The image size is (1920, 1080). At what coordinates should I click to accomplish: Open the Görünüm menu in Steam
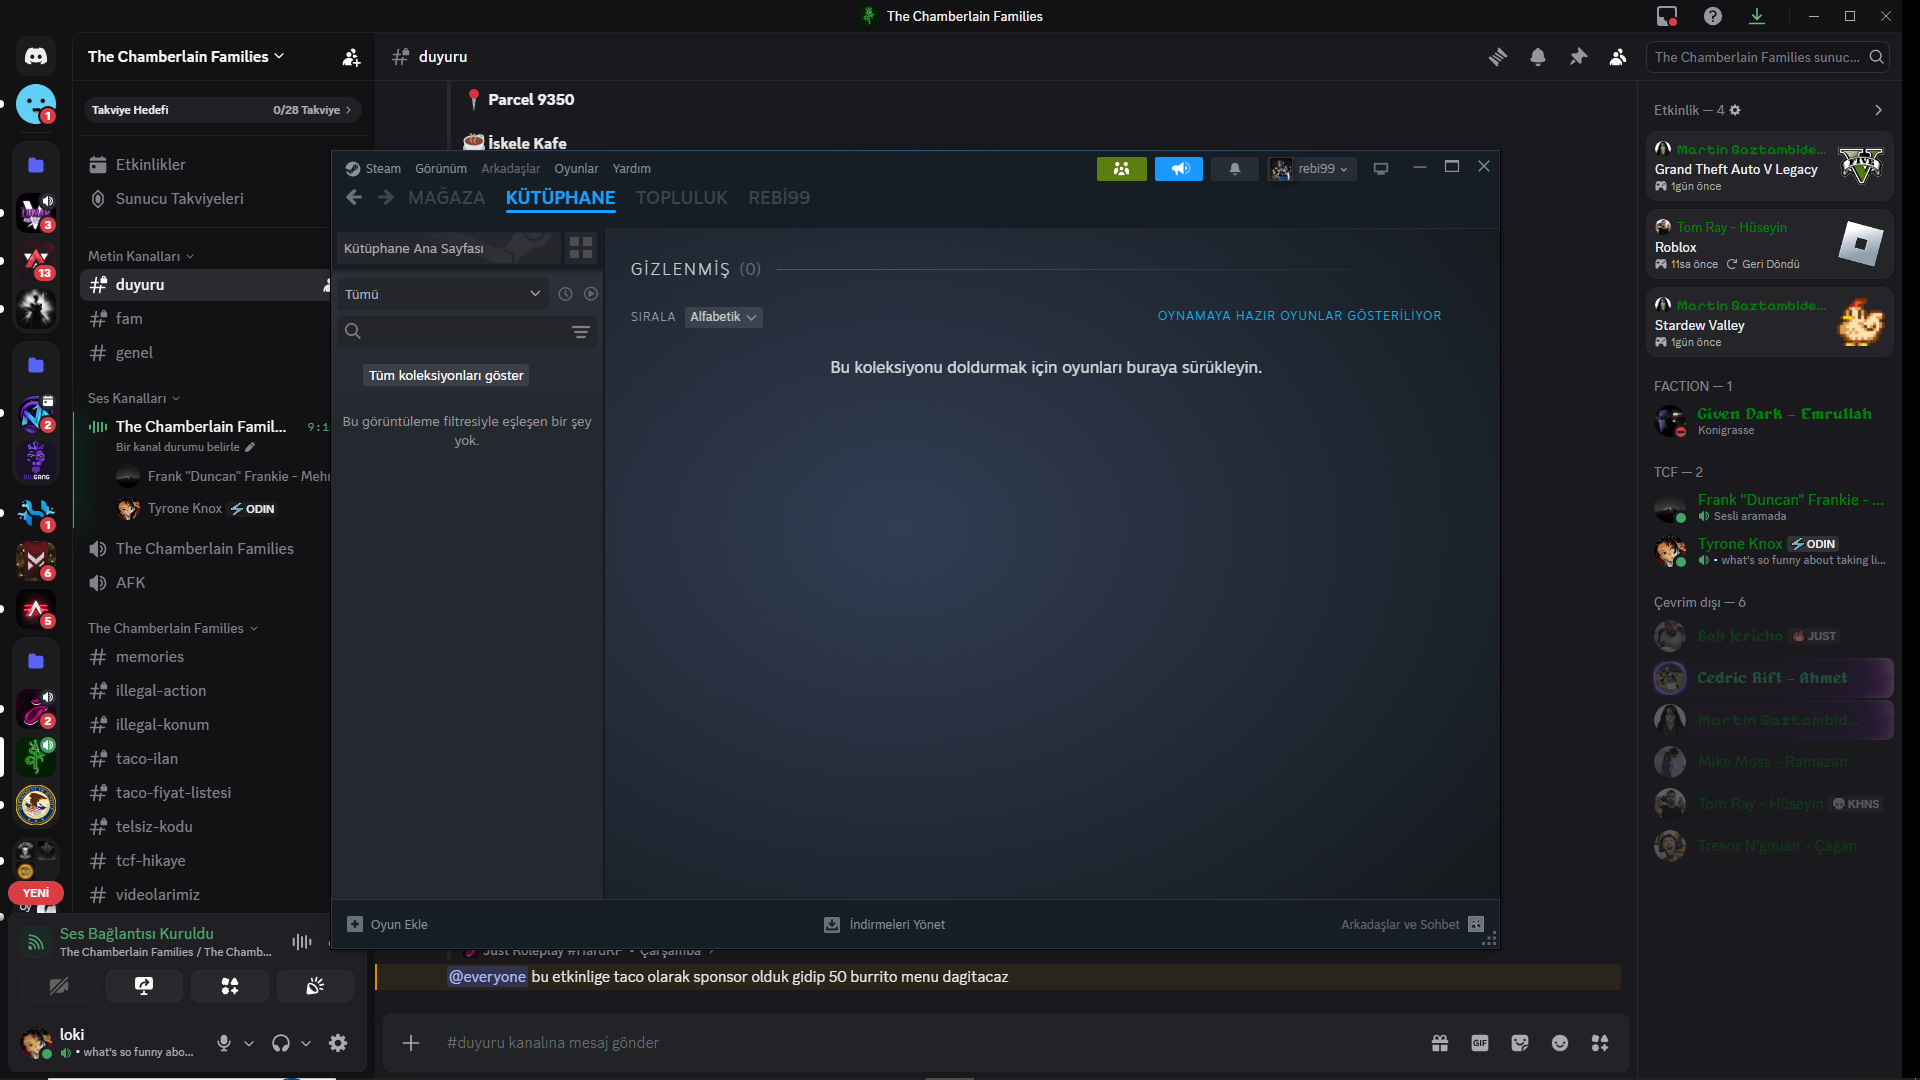441,169
